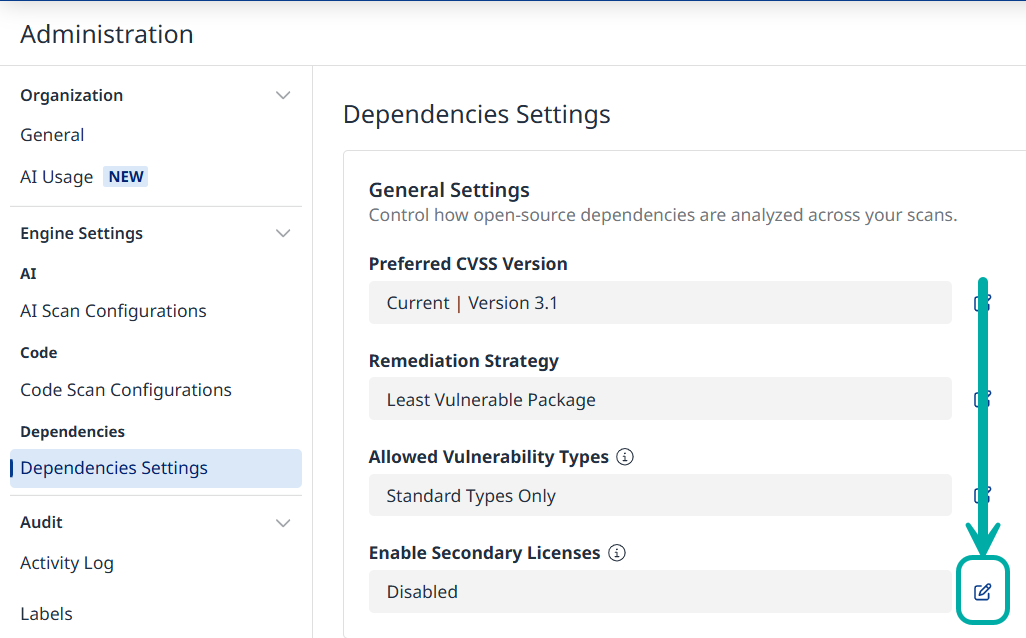Go to AI Scan Configurations
This screenshot has height=638, width=1026.
113,311
